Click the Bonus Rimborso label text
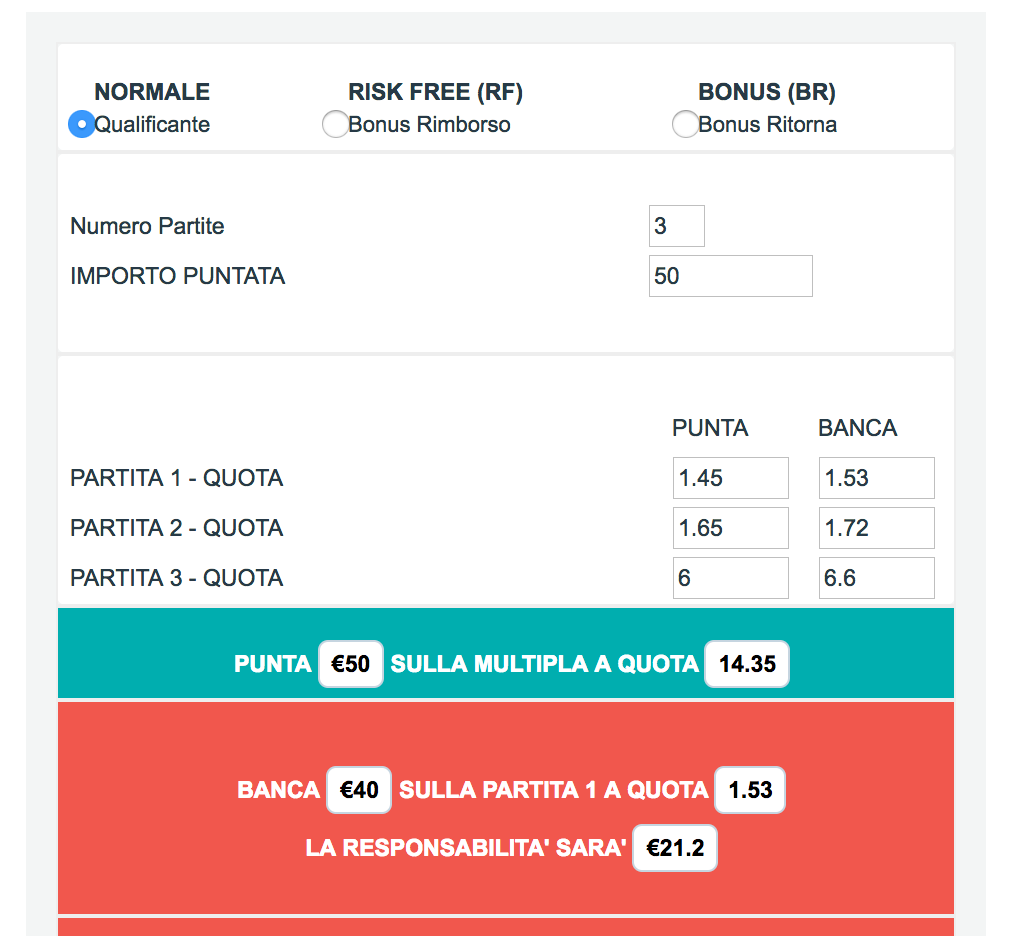Image resolution: width=1018 pixels, height=936 pixels. pos(430,125)
